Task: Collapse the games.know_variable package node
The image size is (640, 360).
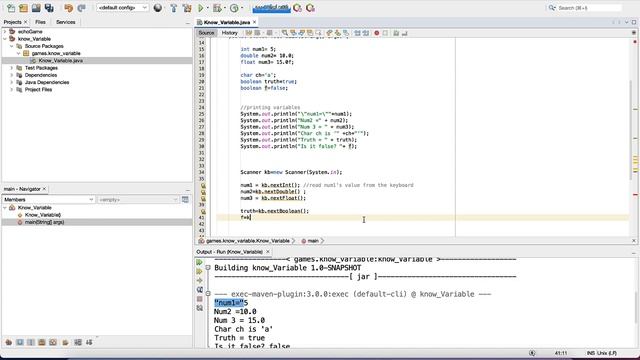Action: pos(19,53)
